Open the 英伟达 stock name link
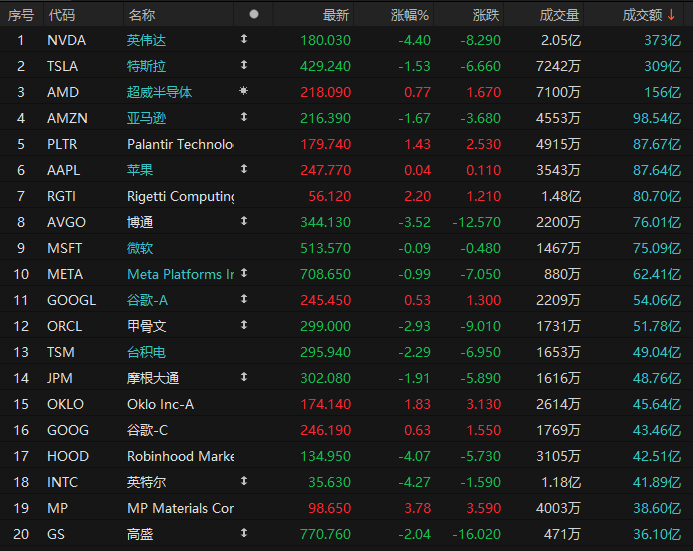 pyautogui.click(x=146, y=41)
